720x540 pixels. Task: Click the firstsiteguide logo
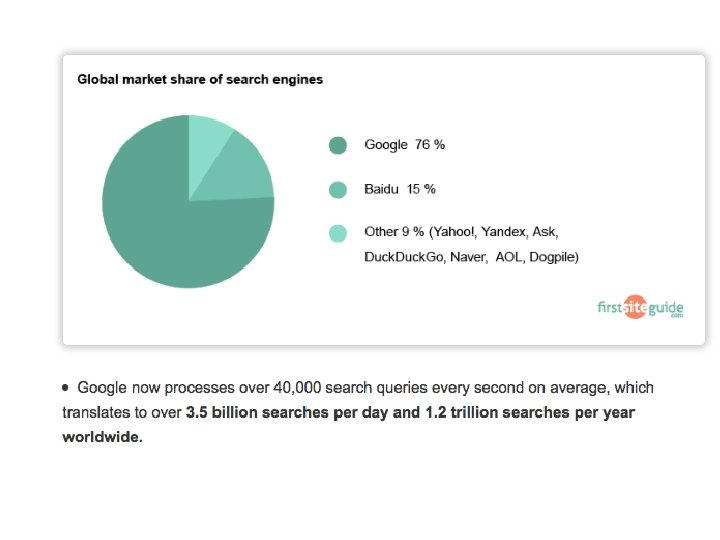[640, 308]
